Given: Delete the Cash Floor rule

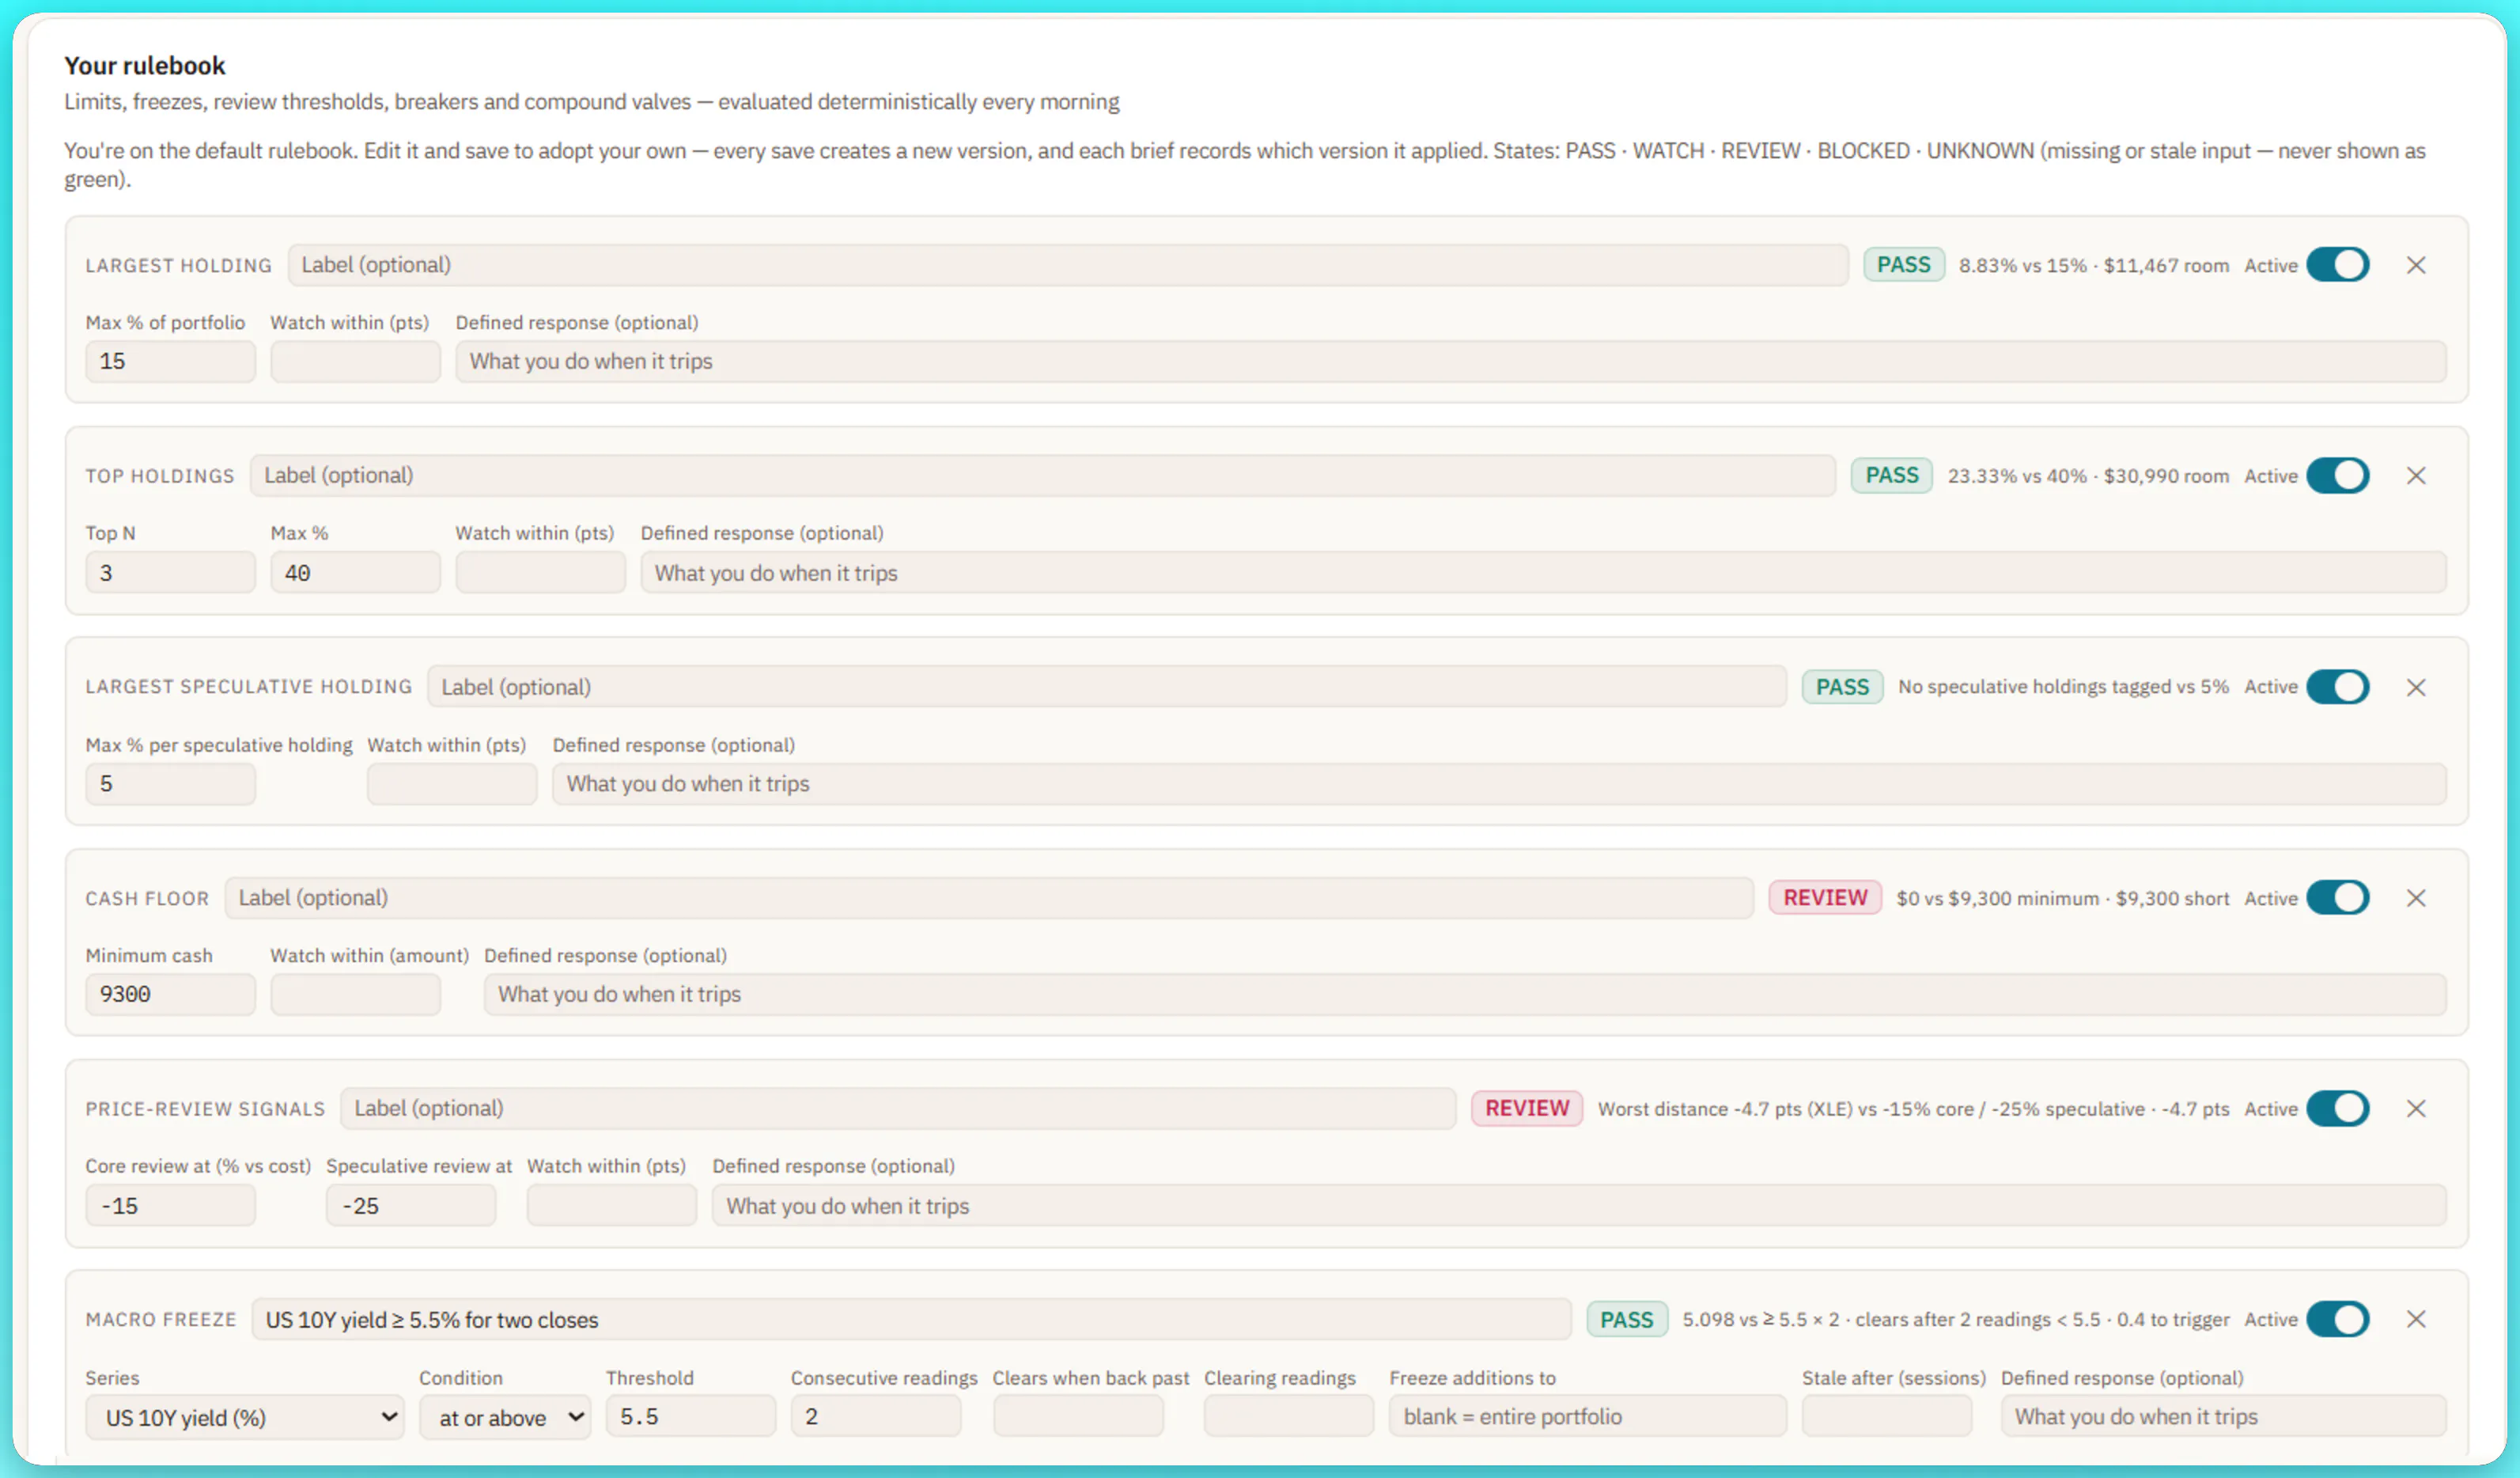Looking at the screenshot, I should click(2415, 898).
